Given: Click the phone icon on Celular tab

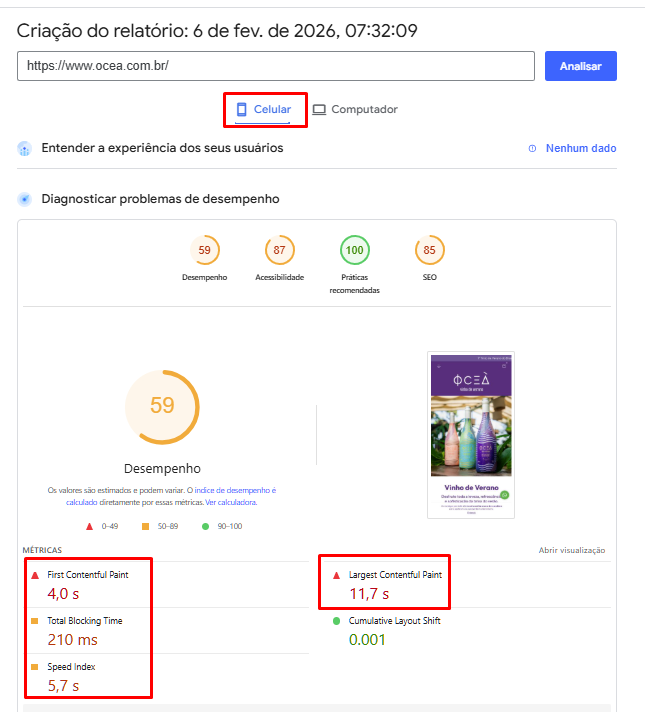Looking at the screenshot, I should point(241,109).
